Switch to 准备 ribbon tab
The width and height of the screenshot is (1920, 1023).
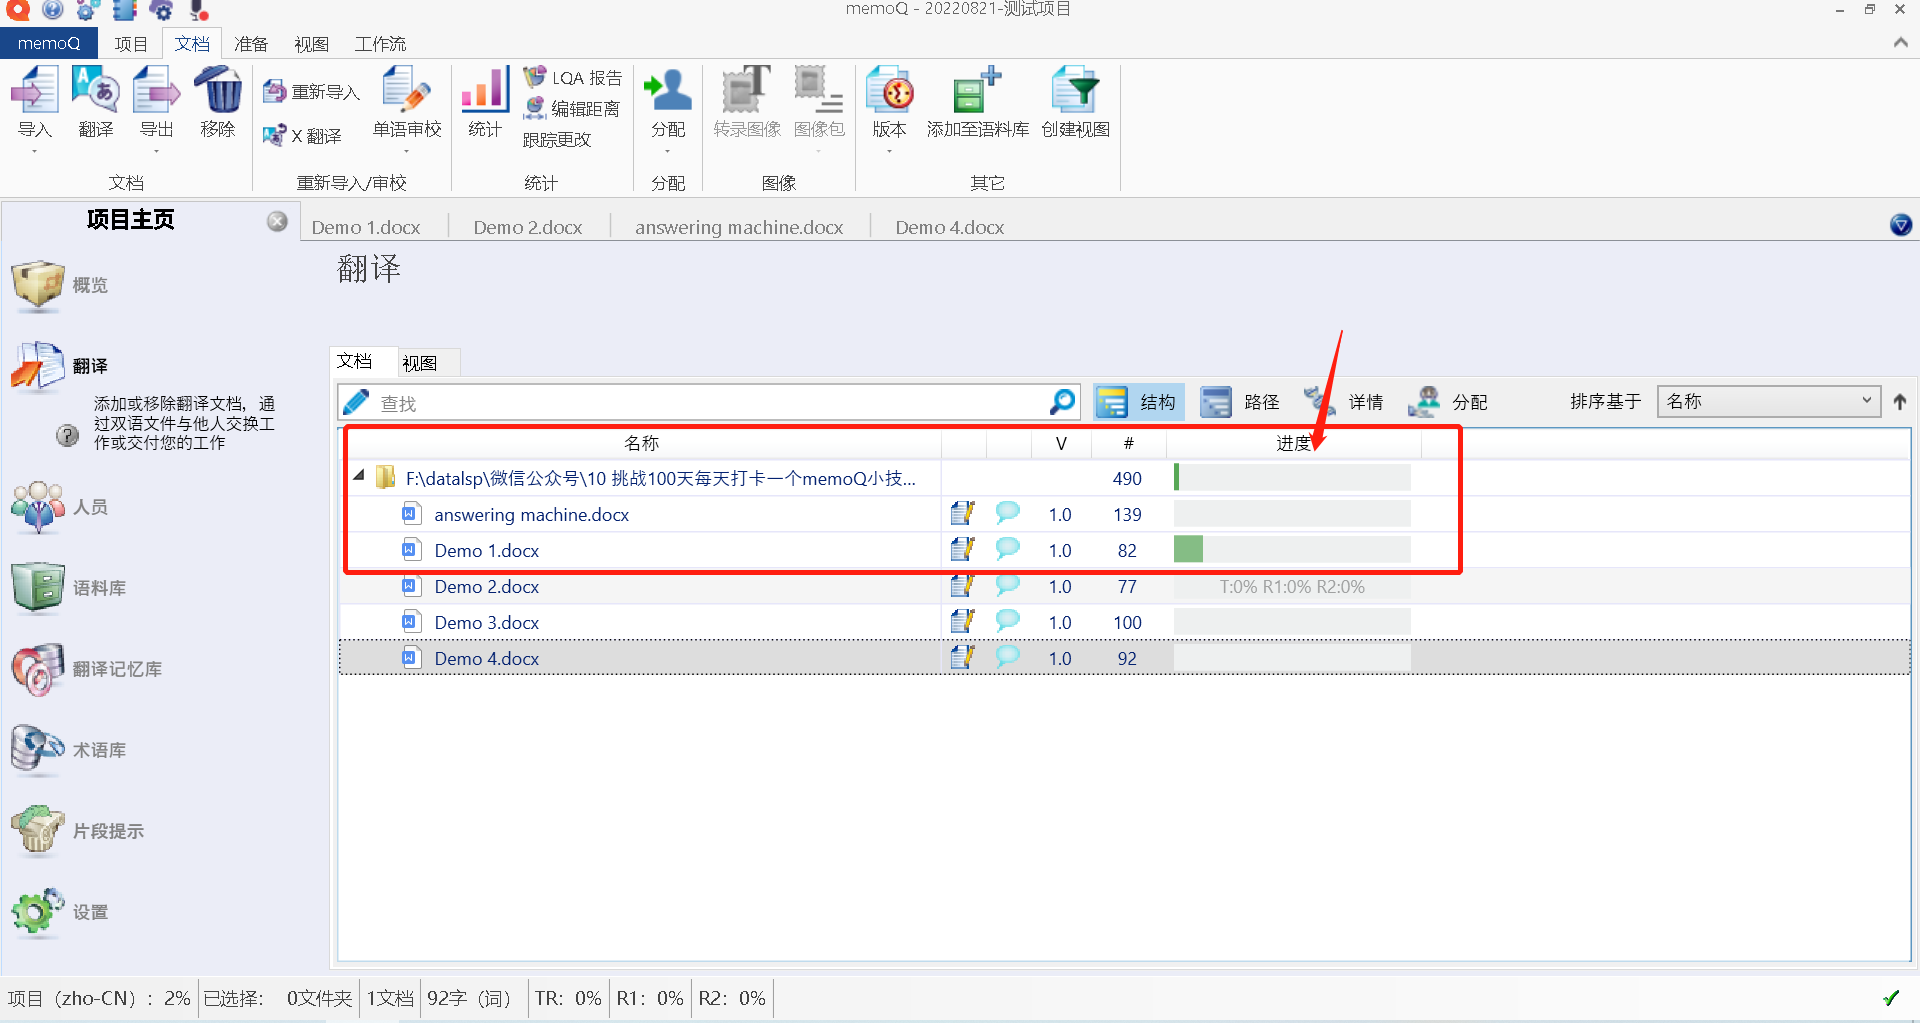[x=251, y=44]
